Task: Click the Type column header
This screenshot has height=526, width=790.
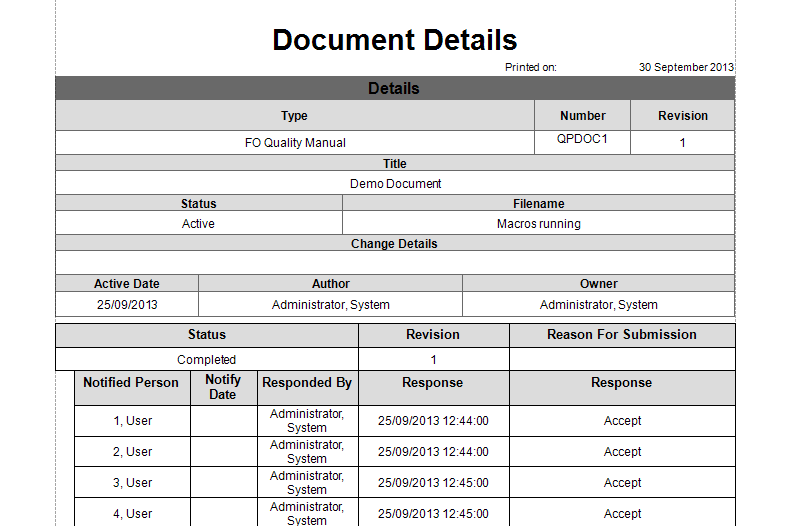Action: (x=295, y=115)
